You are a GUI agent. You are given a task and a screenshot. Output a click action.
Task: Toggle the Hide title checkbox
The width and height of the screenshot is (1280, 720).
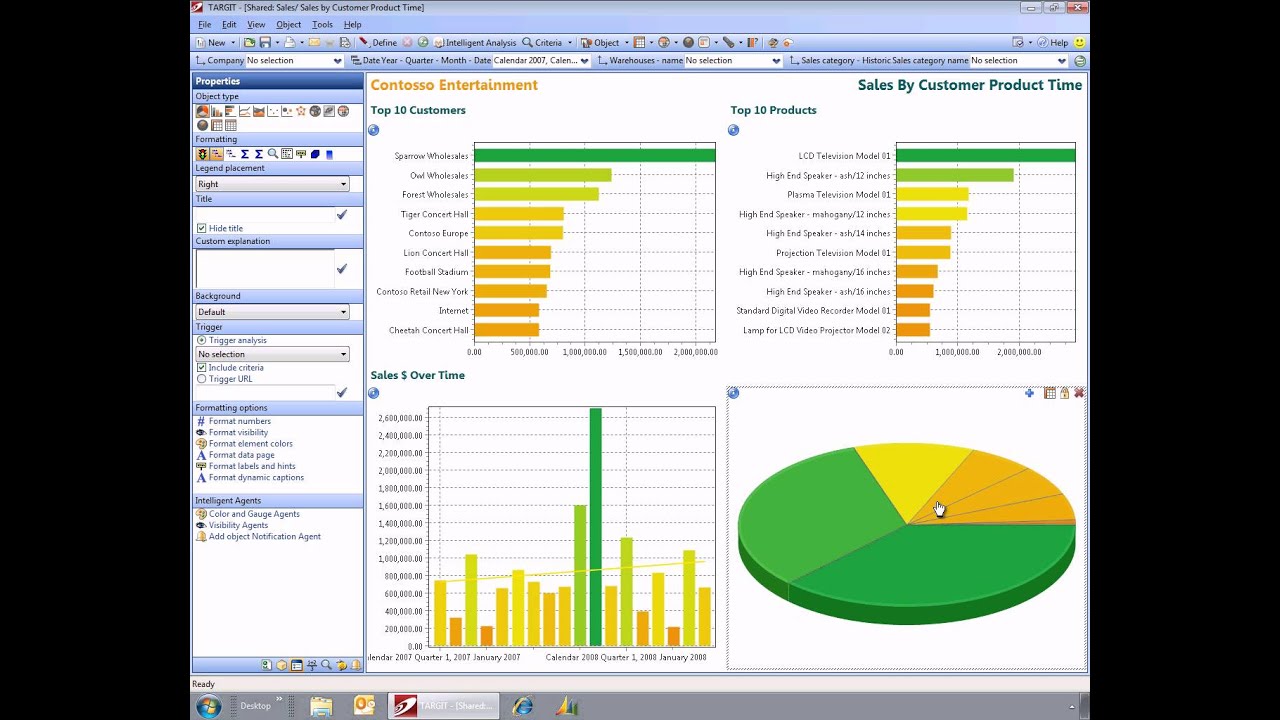click(202, 228)
